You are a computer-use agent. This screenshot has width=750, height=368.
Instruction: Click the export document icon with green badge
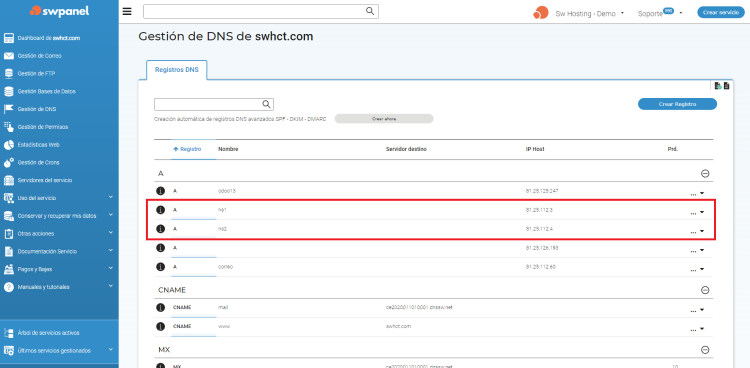[718, 86]
